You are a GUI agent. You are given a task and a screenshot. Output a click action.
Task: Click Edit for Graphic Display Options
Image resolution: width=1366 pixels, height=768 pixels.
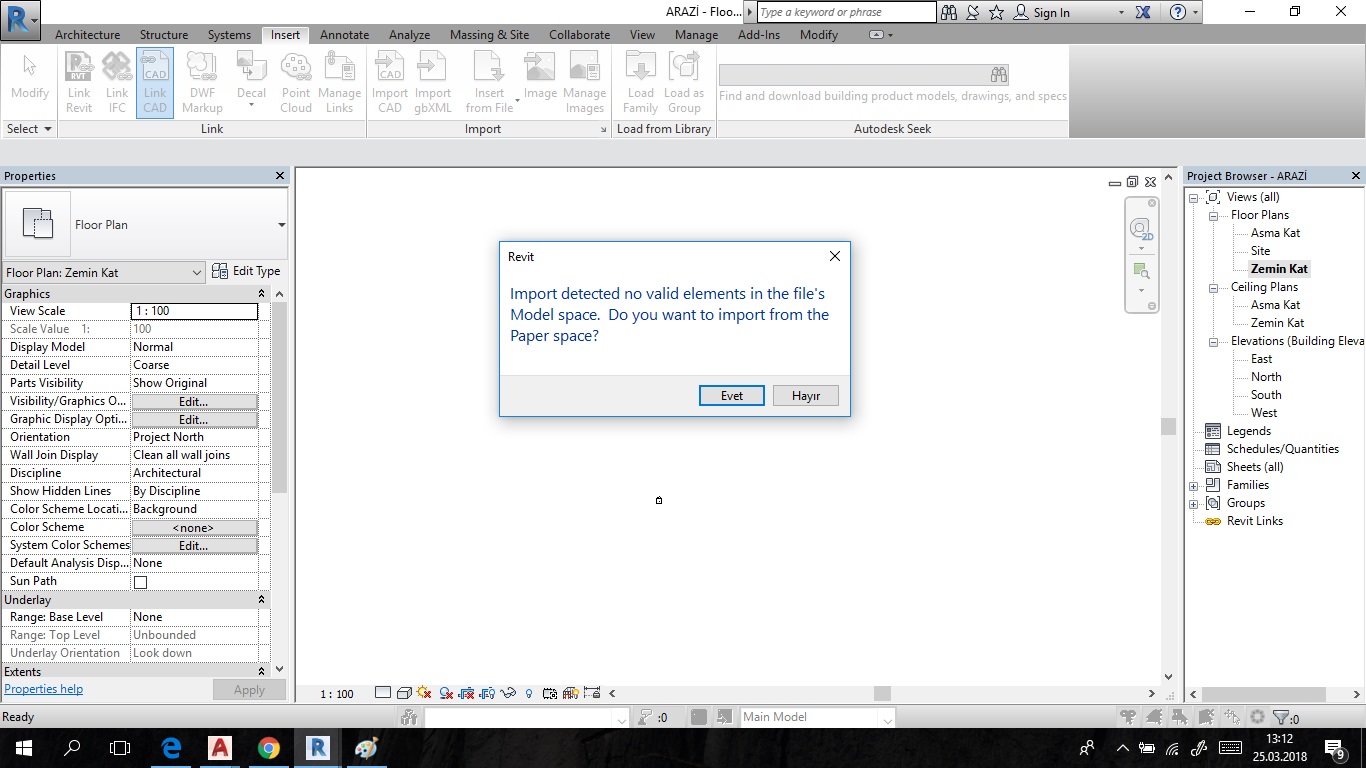194,420
